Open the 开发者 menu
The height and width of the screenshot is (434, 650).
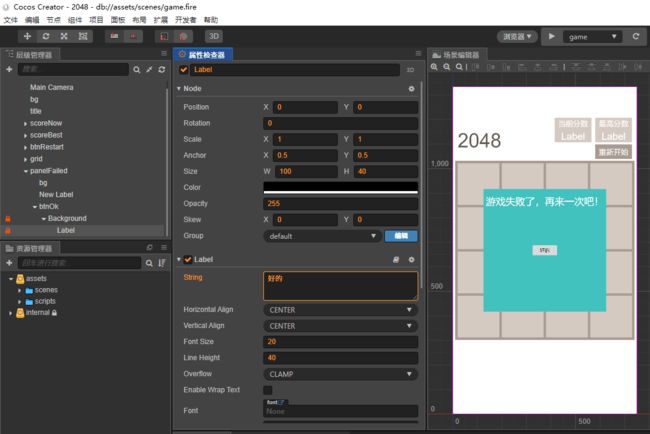point(185,20)
